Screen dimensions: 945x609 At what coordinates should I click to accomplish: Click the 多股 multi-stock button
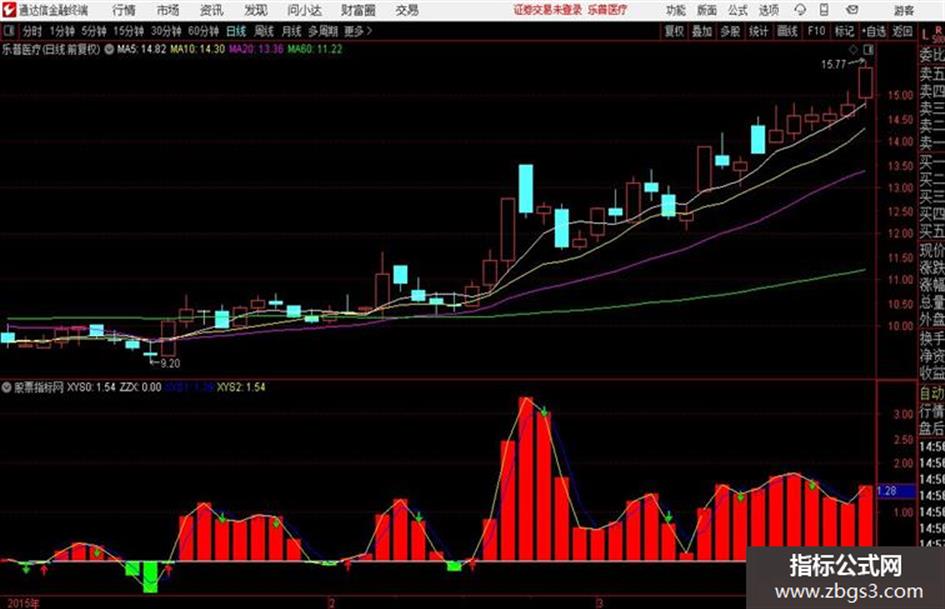pyautogui.click(x=730, y=31)
